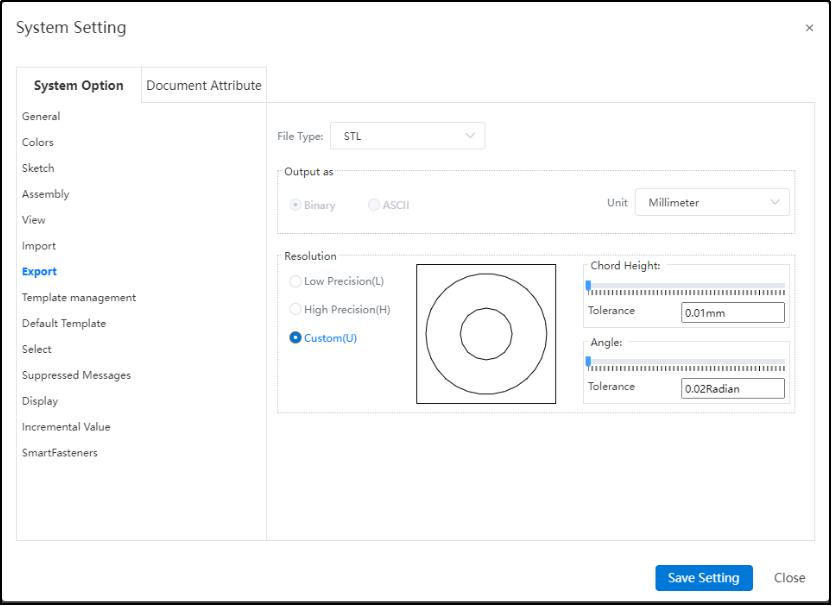The height and width of the screenshot is (606, 832).
Task: Select Custom(U) resolution option
Action: click(x=296, y=337)
